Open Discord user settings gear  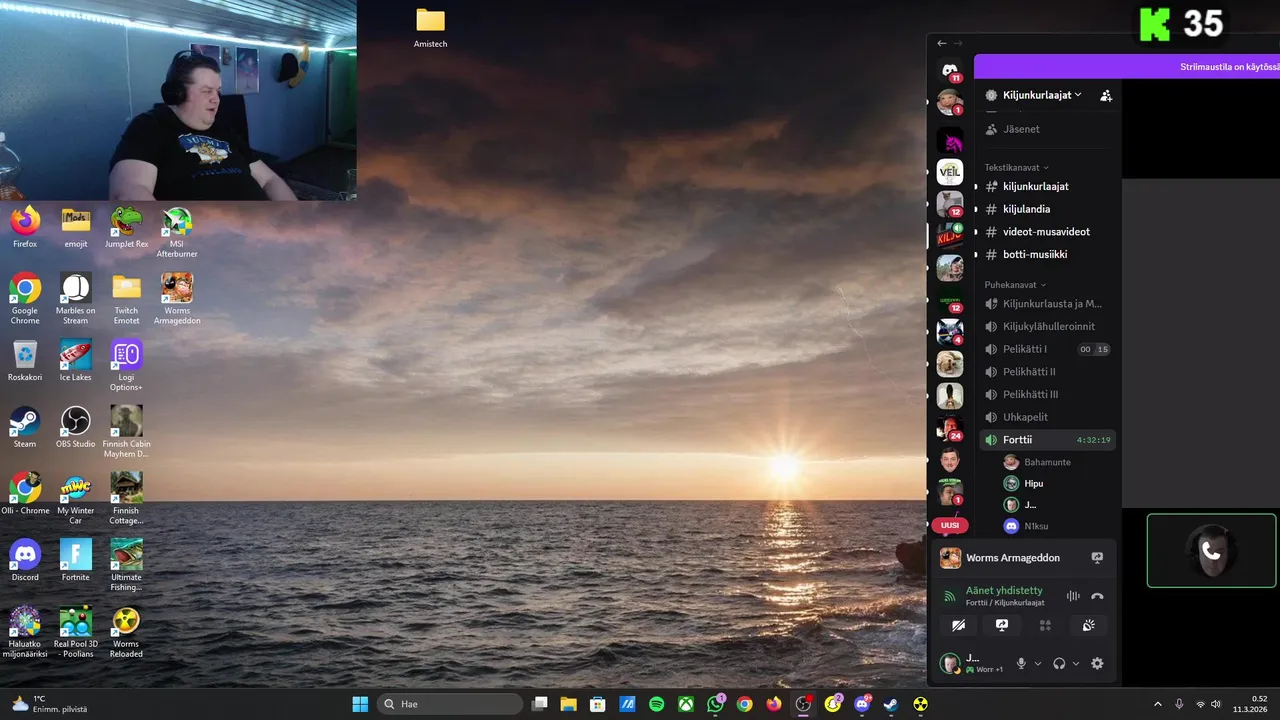click(x=1097, y=663)
